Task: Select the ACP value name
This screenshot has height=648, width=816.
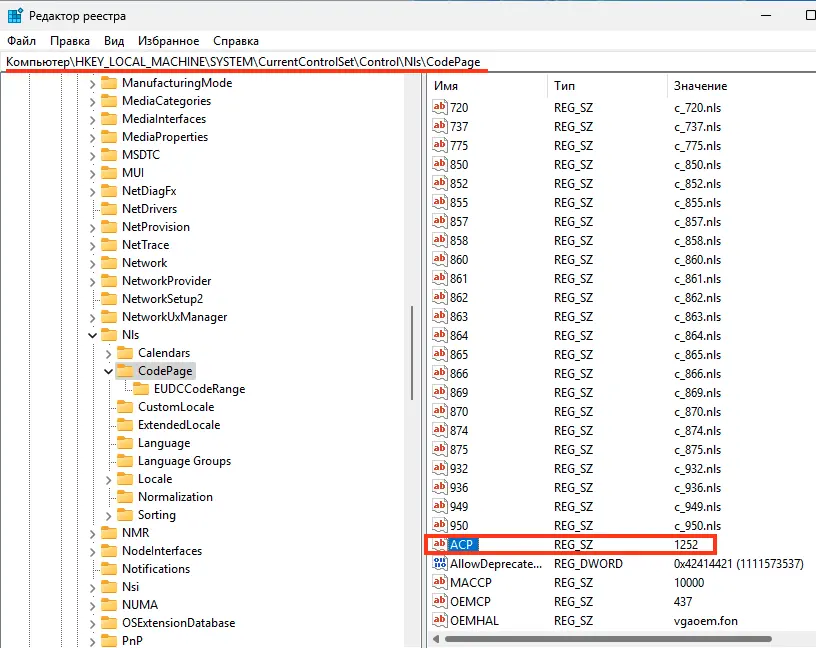Action: pos(462,544)
